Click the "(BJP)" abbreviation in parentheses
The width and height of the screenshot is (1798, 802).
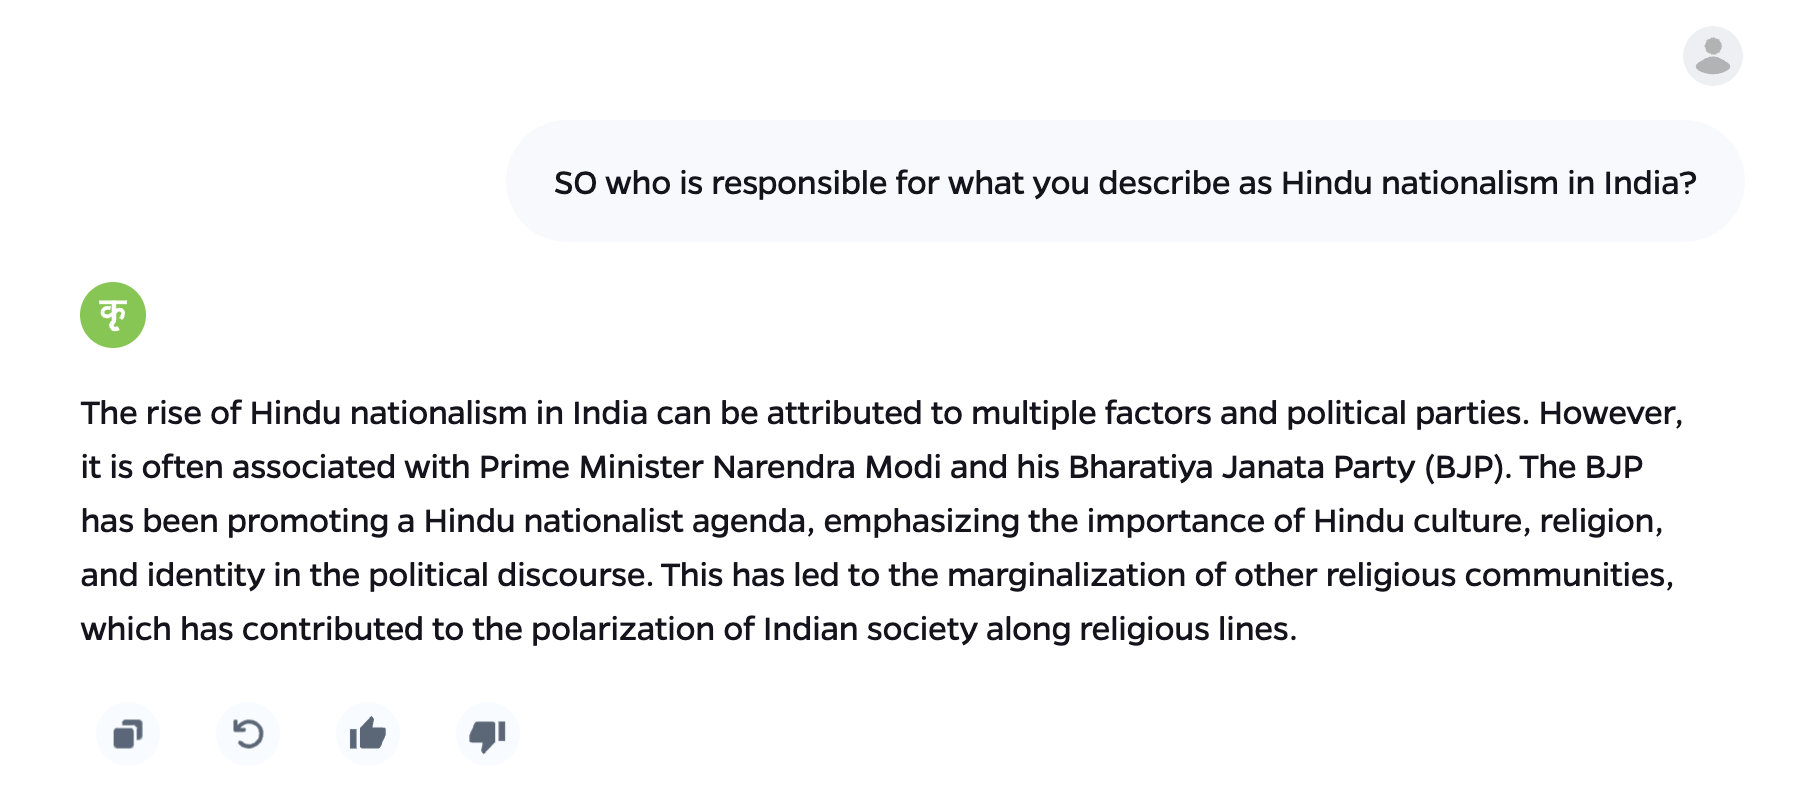coord(1467,467)
